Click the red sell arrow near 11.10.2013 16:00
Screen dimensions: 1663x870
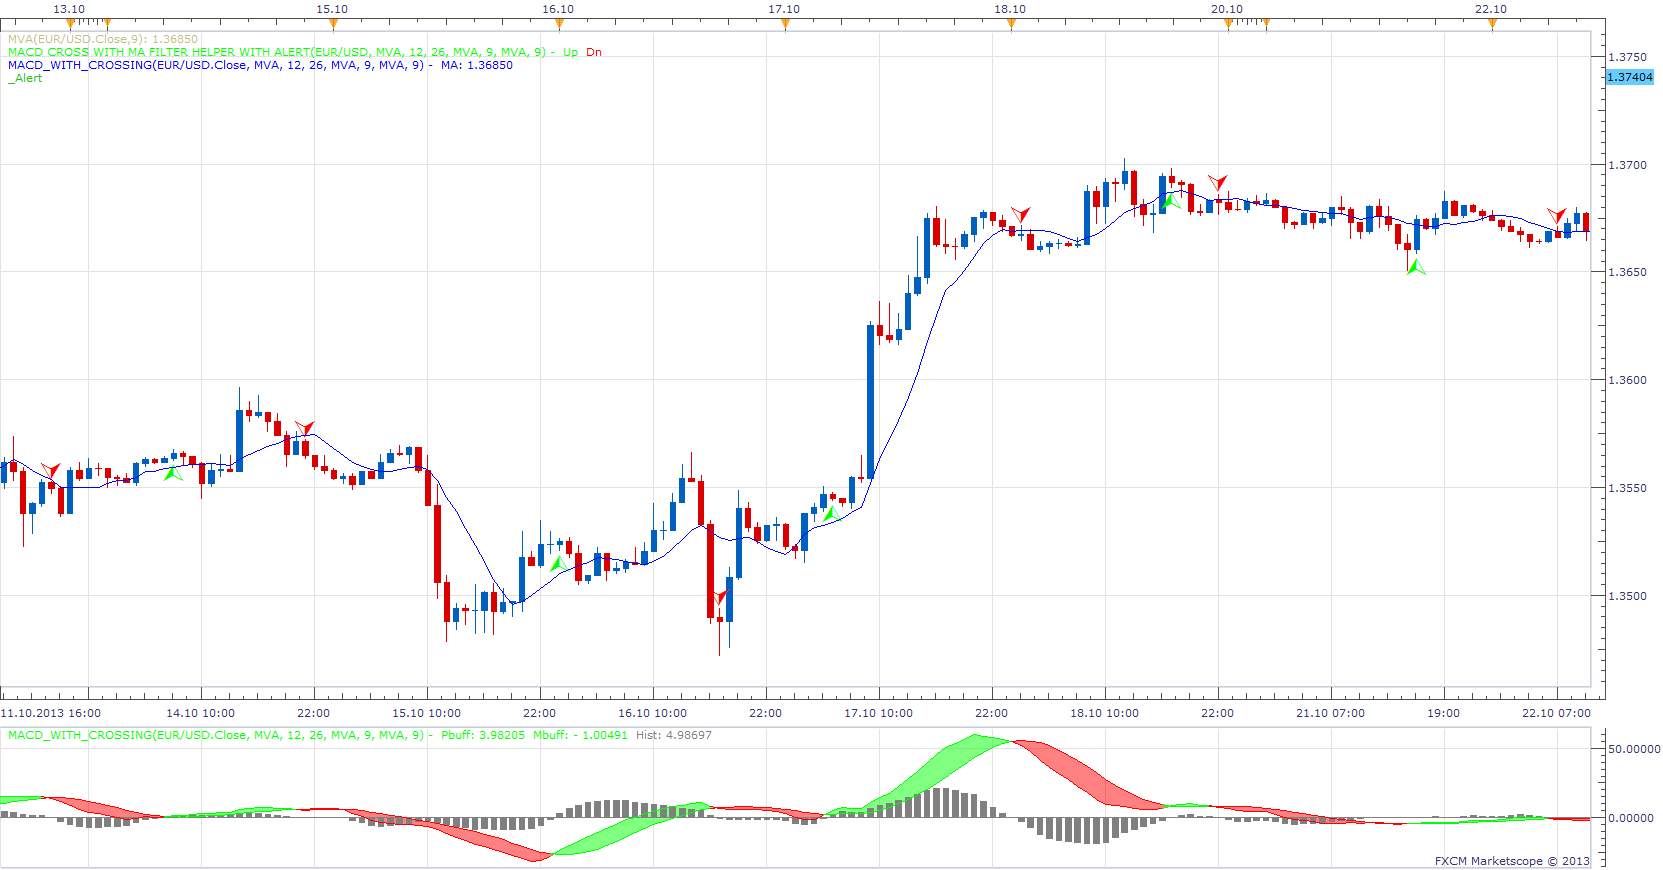pos(51,470)
